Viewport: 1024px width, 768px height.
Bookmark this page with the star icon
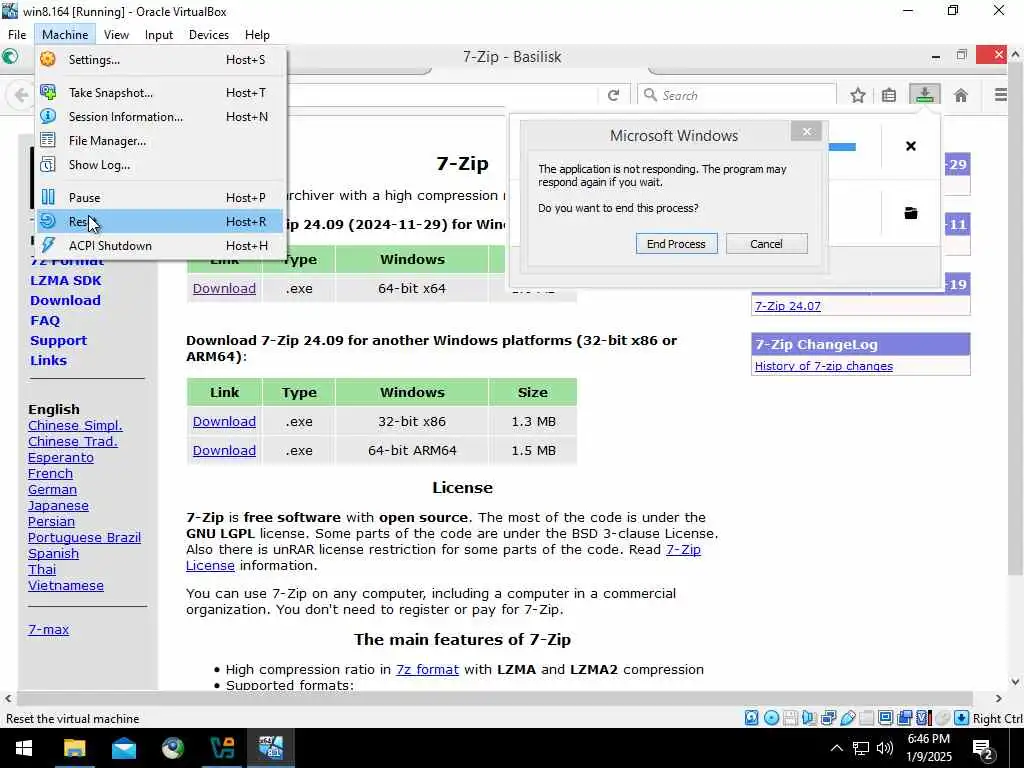coord(858,95)
